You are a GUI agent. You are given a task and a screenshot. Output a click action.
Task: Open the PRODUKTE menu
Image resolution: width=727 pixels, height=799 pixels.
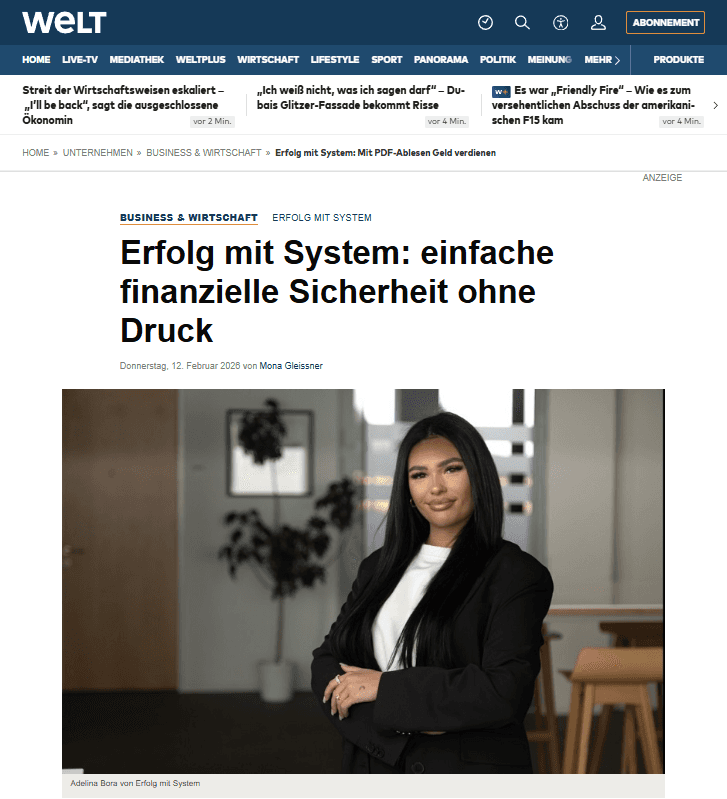tap(679, 60)
